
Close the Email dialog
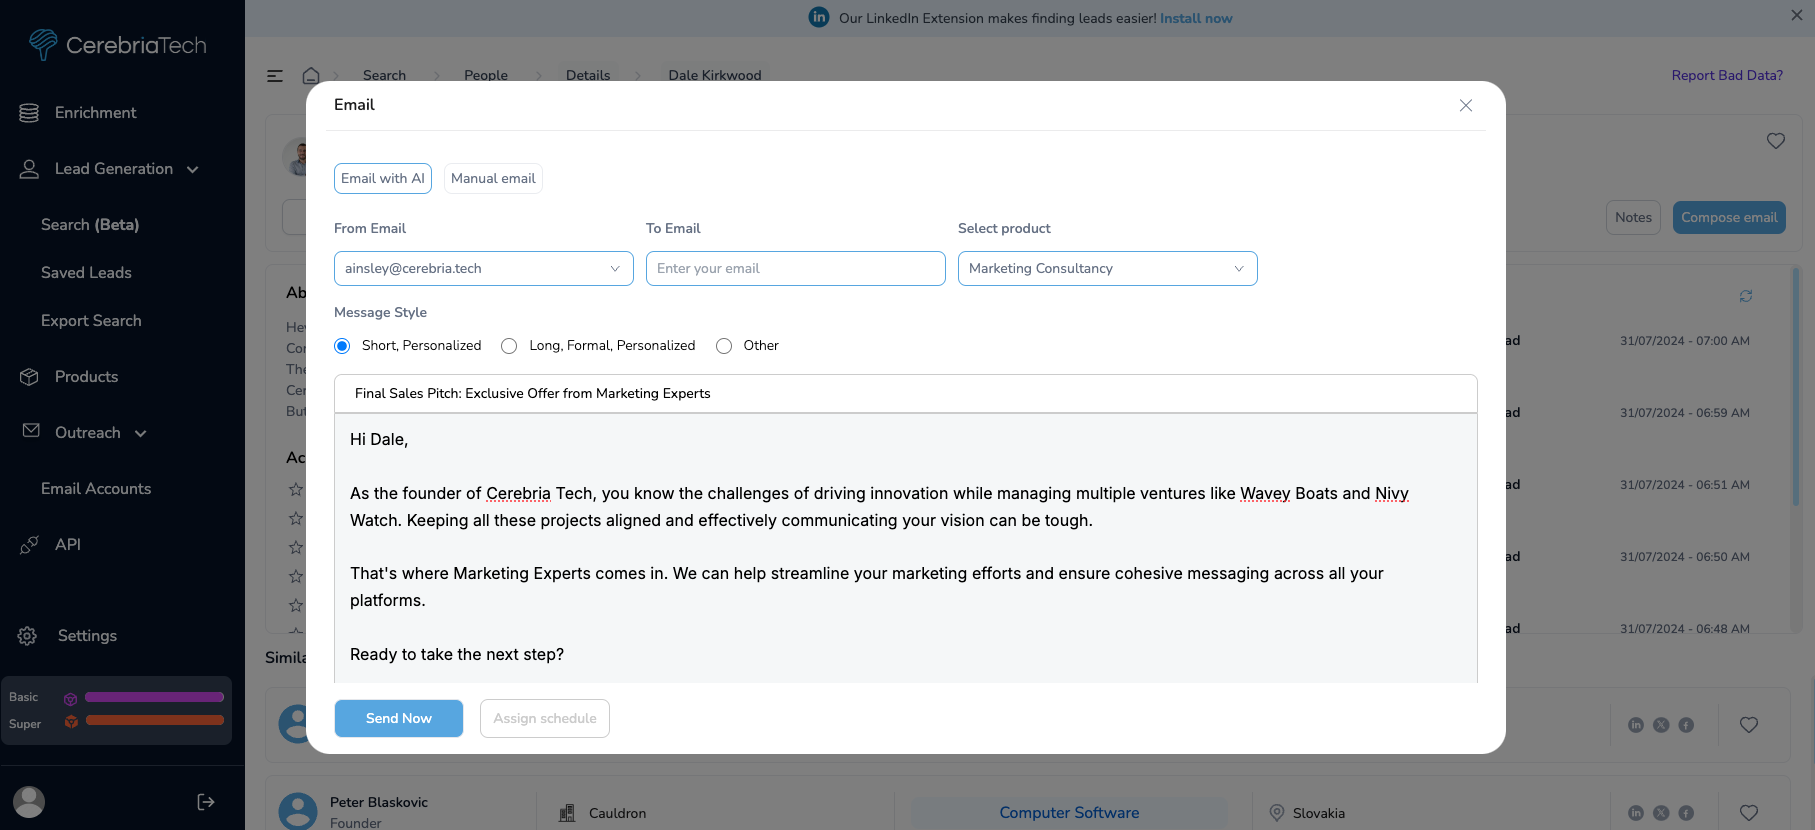1466,105
